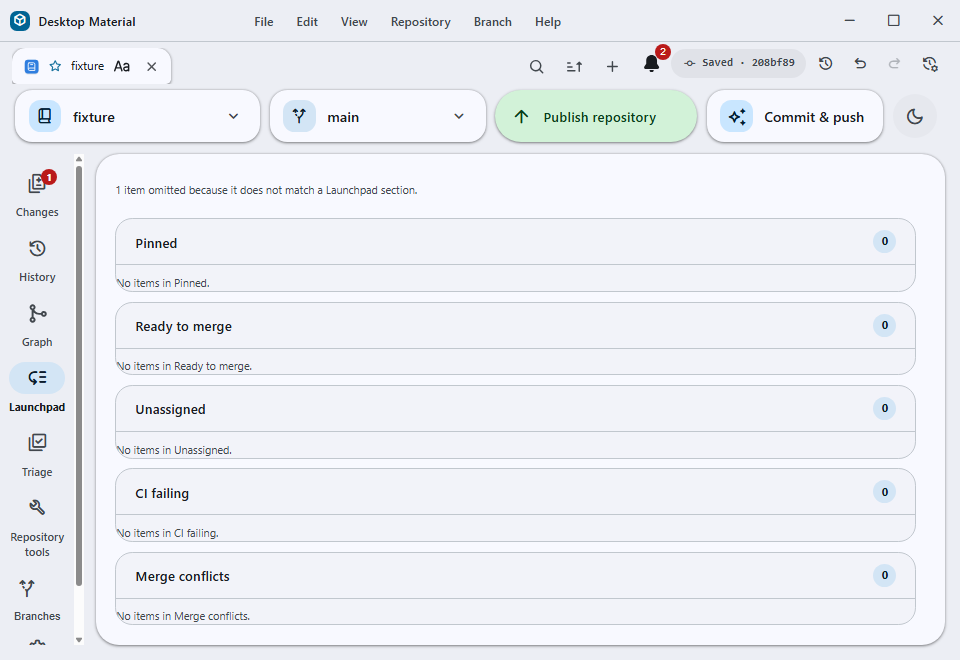This screenshot has height=660, width=960.
Task: Open the Edit menu
Action: (x=307, y=21)
